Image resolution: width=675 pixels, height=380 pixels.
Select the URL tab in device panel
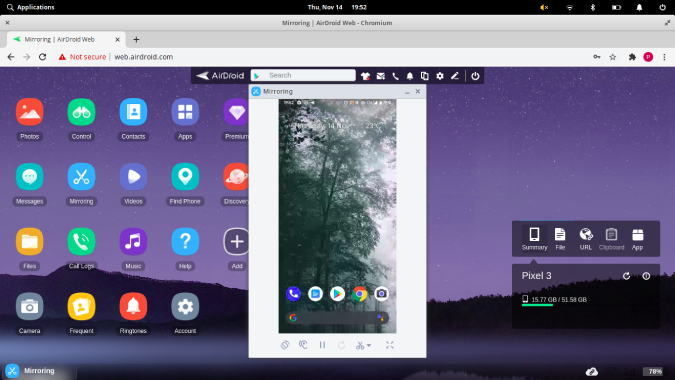[x=585, y=238]
